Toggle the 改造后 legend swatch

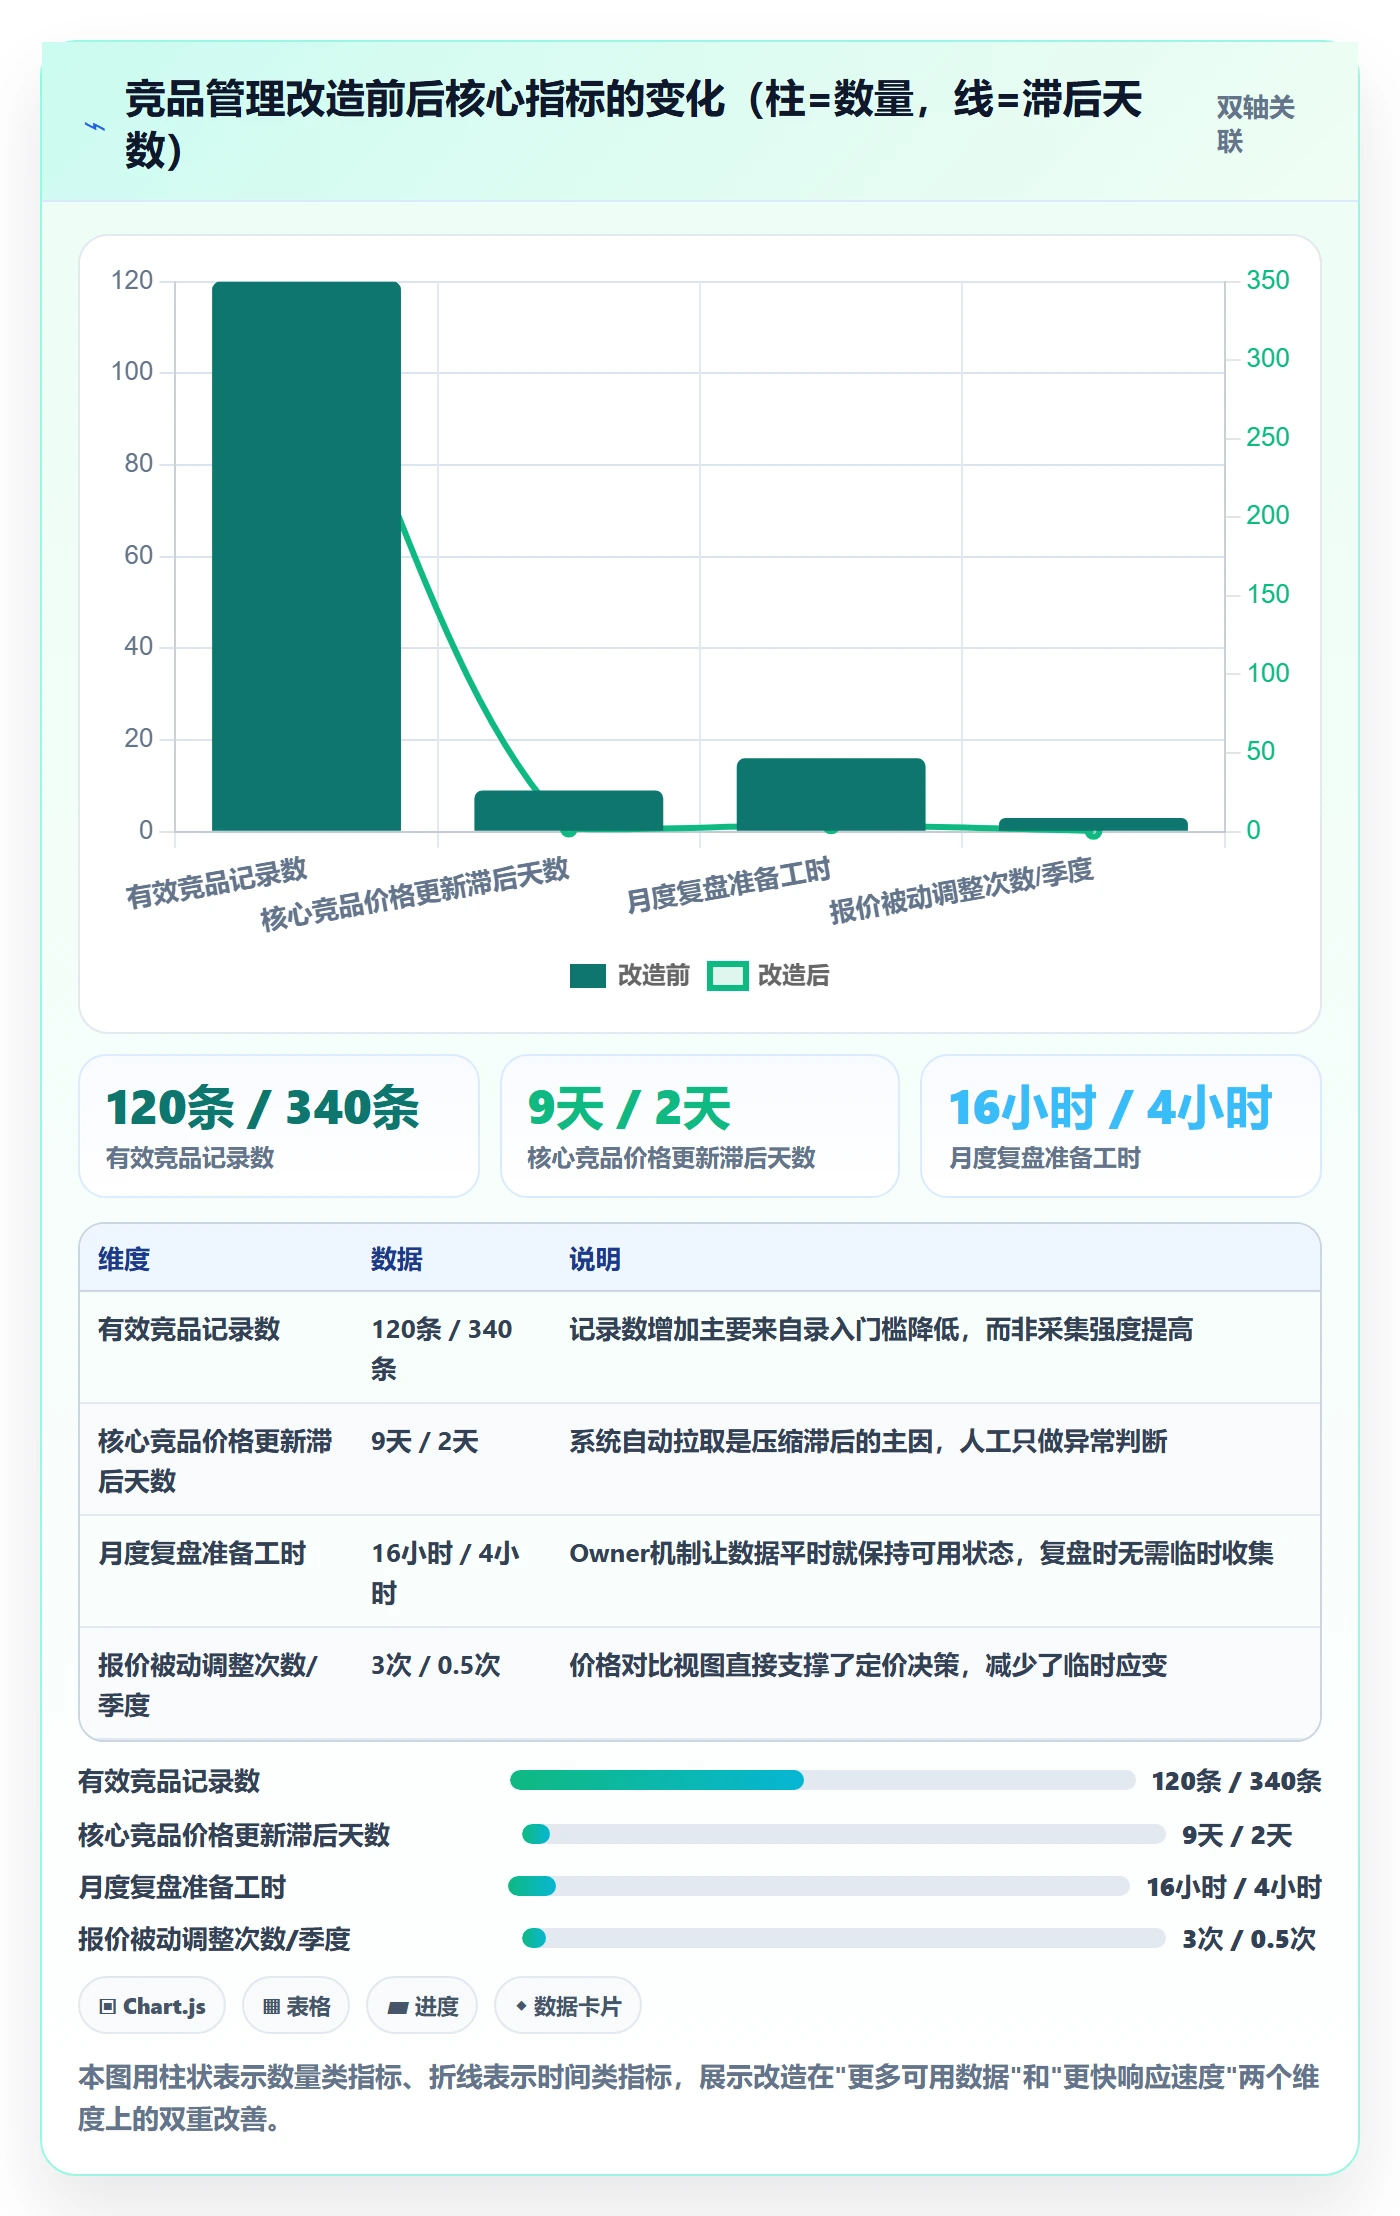click(727, 976)
